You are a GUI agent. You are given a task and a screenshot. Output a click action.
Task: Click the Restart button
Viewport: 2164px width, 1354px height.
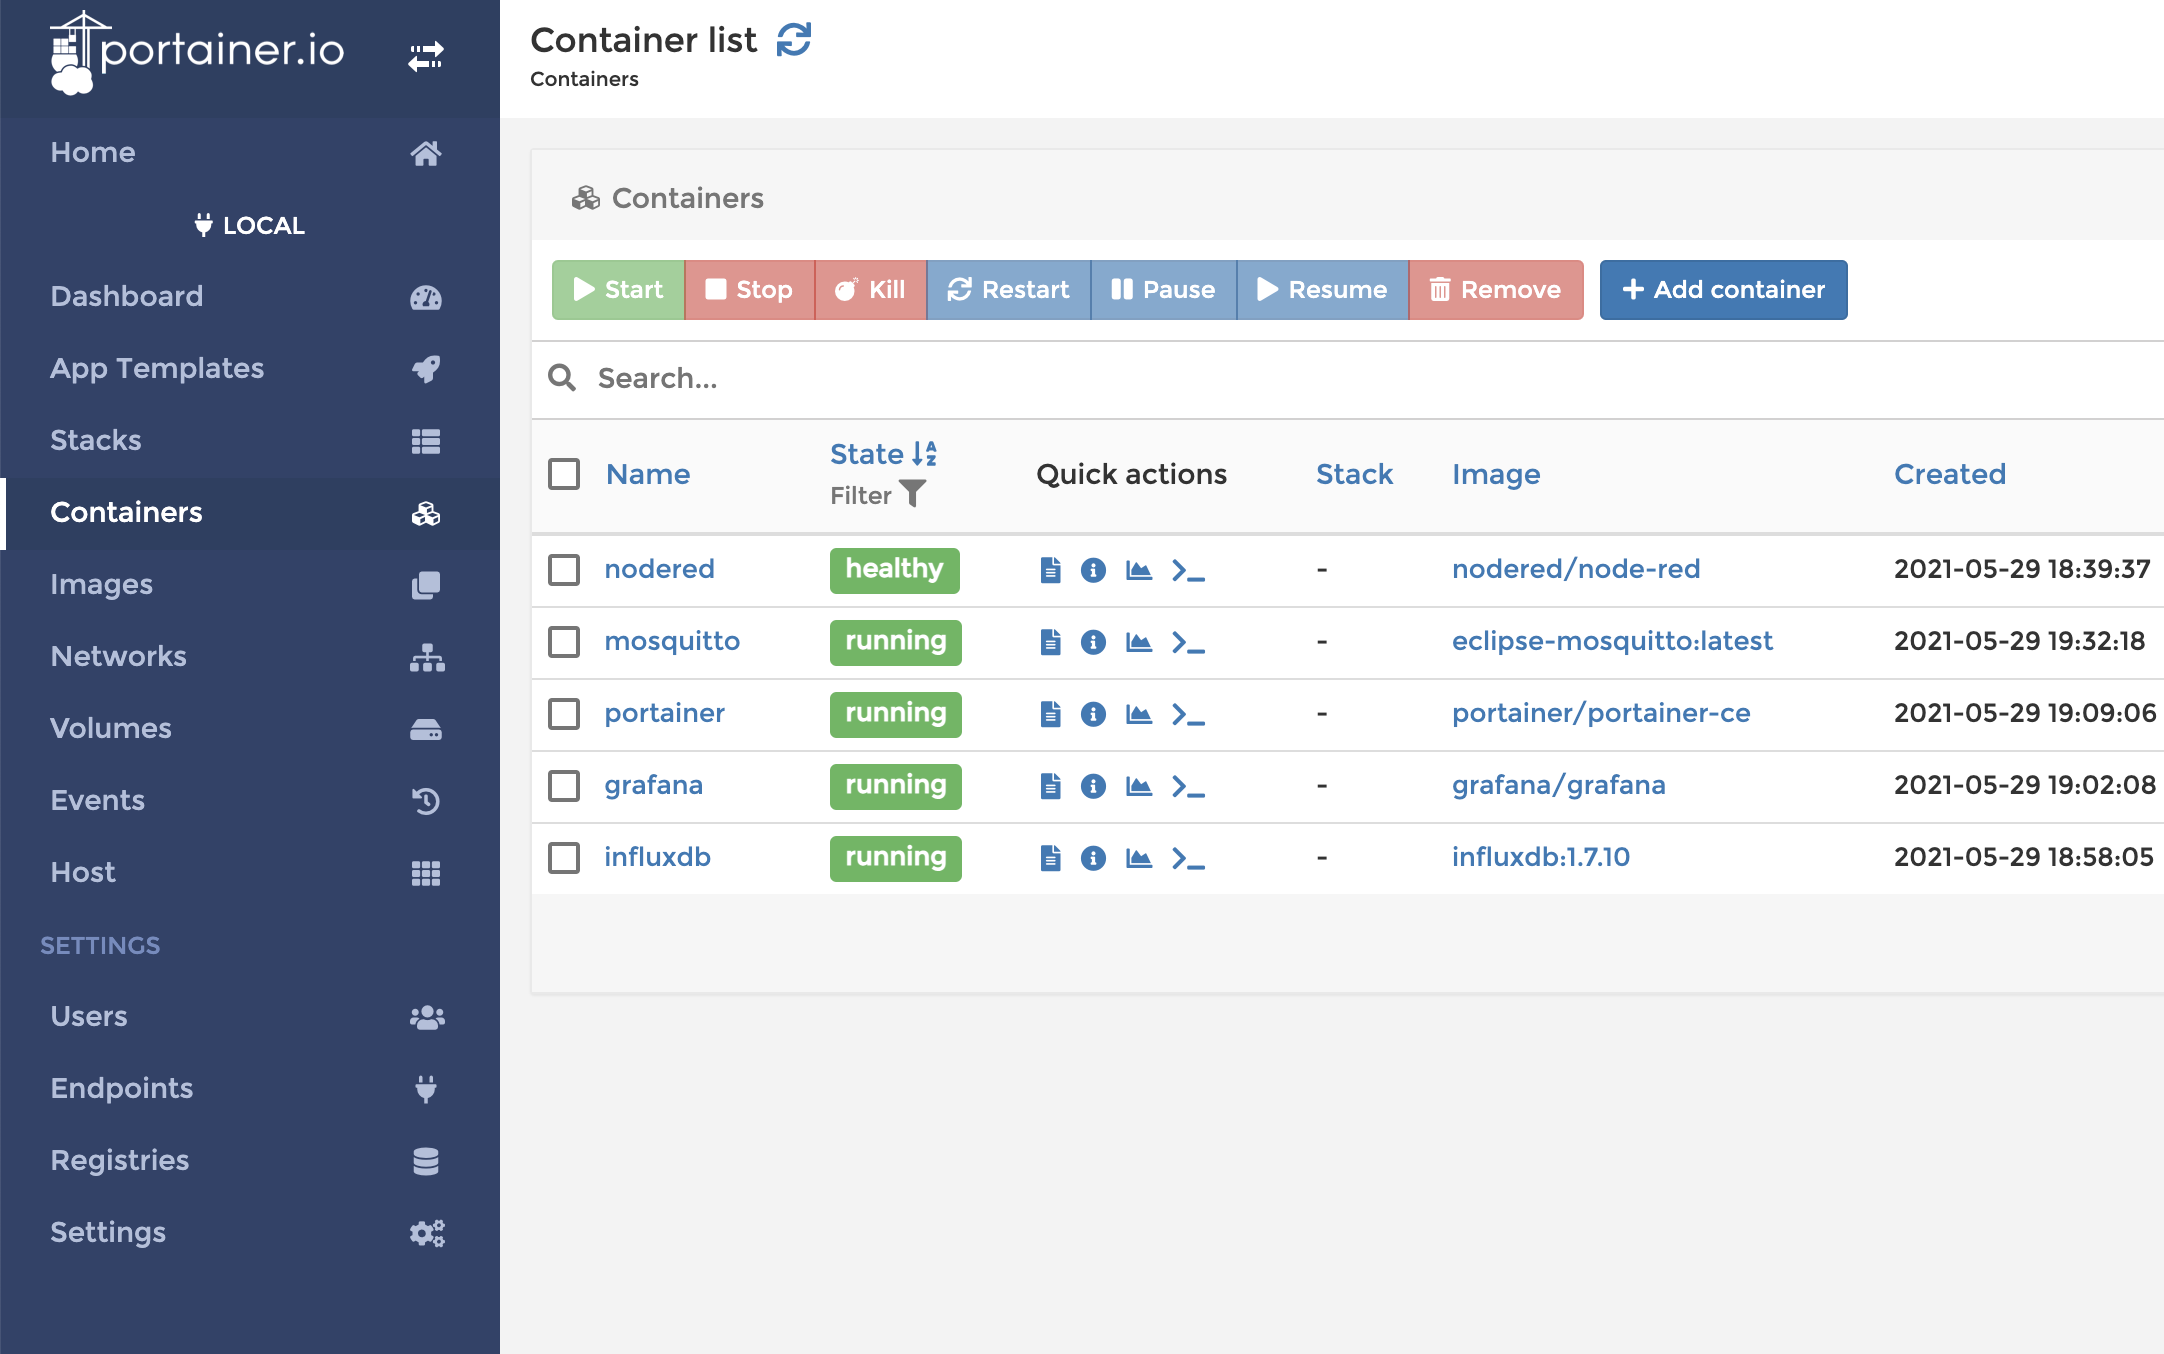point(1009,290)
